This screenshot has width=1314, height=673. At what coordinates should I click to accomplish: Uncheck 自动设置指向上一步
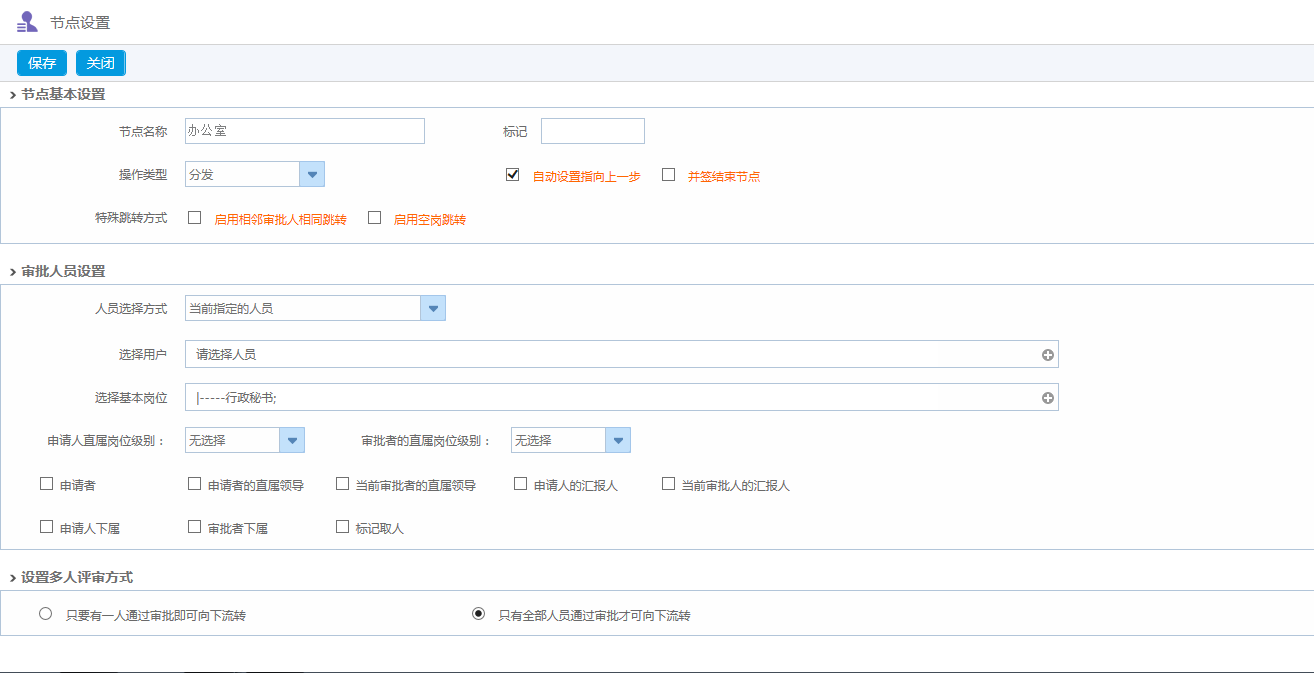[x=512, y=173]
